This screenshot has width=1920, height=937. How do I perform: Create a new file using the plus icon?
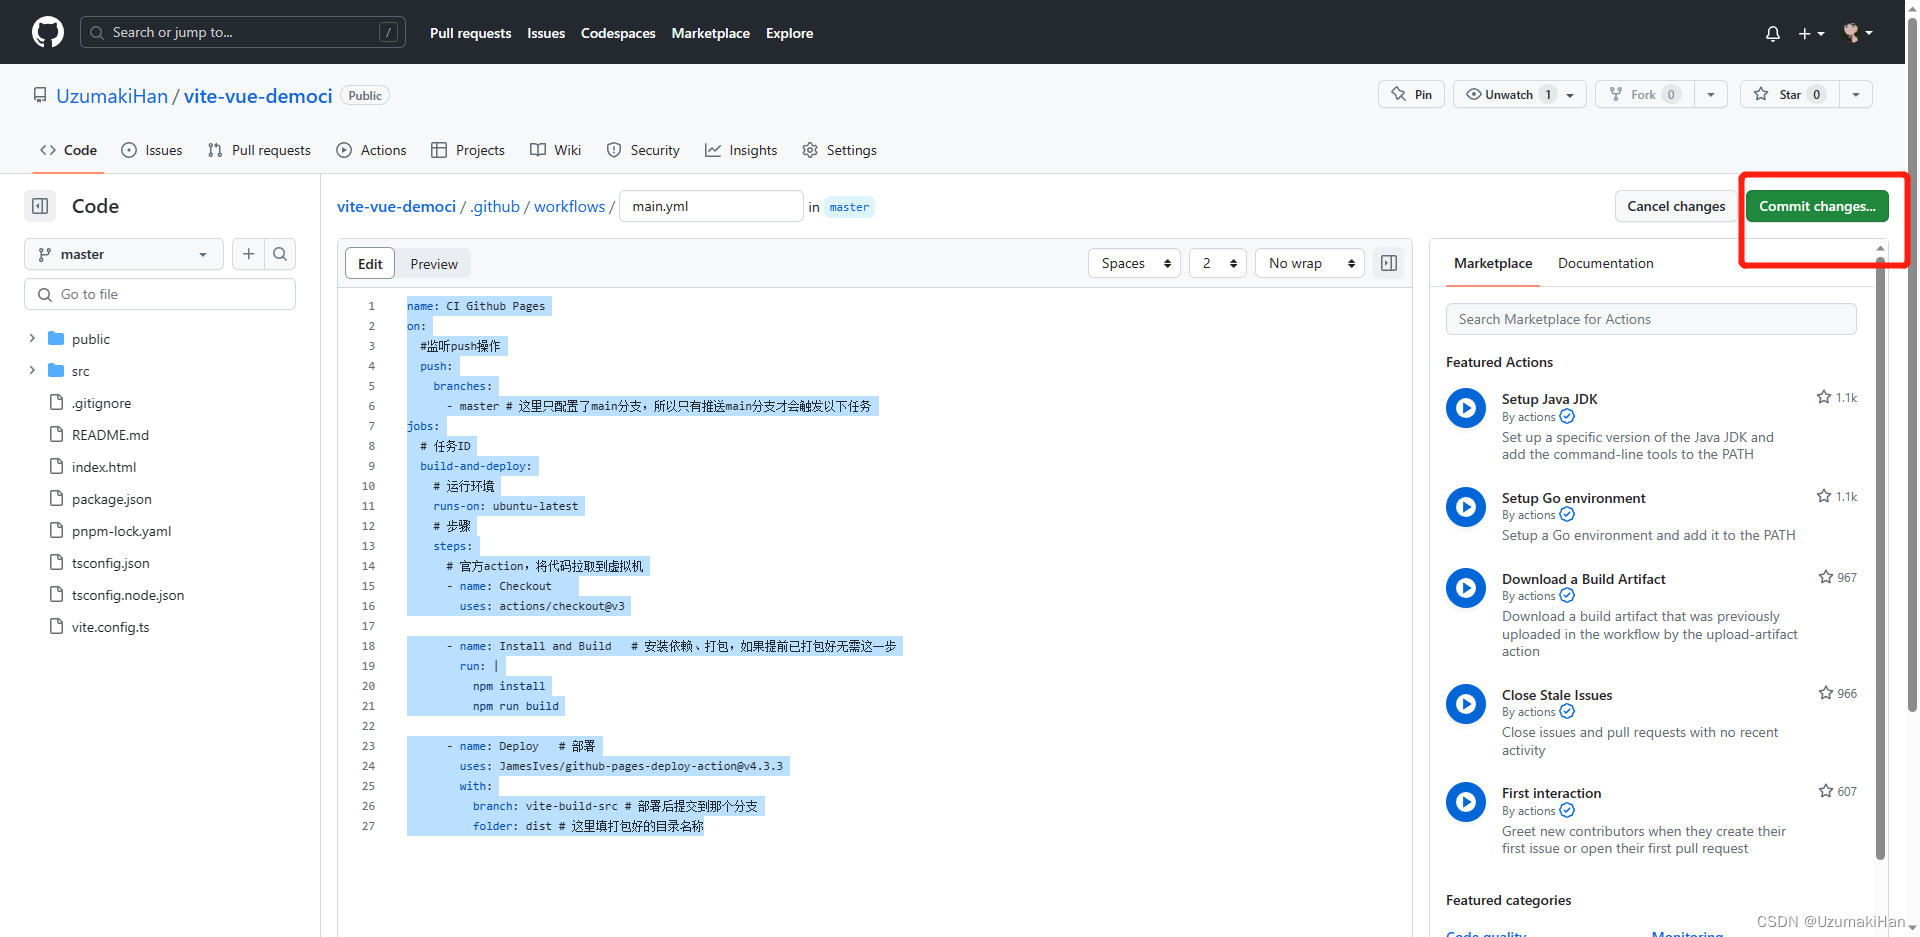tap(248, 254)
